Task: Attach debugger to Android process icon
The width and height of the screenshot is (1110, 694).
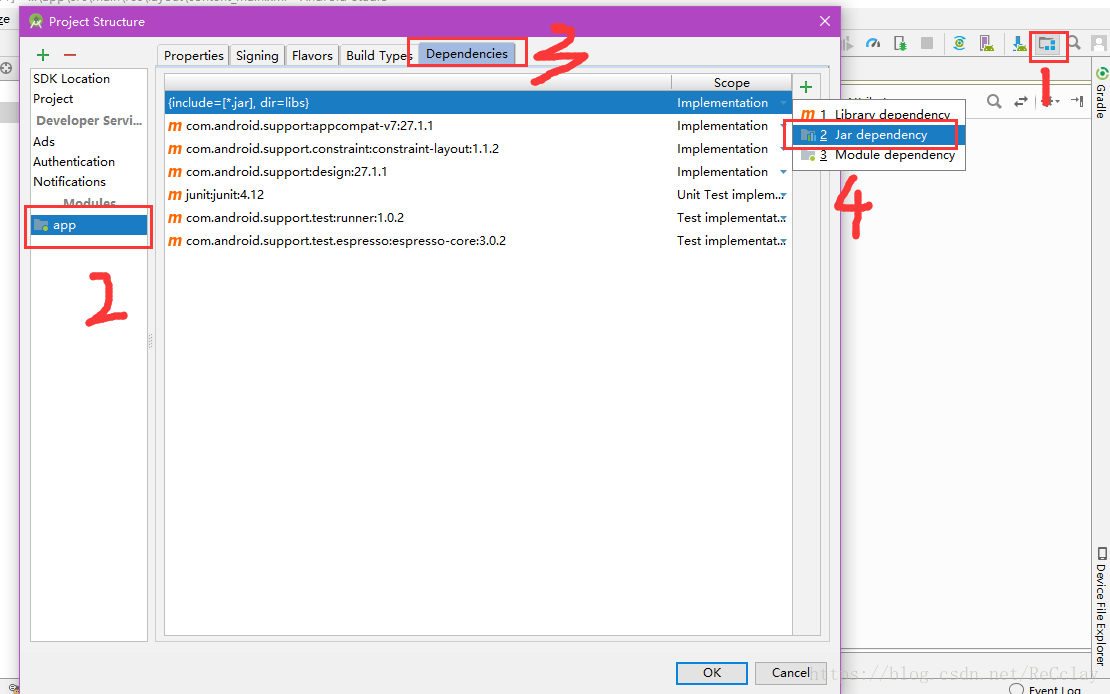Action: (x=900, y=44)
